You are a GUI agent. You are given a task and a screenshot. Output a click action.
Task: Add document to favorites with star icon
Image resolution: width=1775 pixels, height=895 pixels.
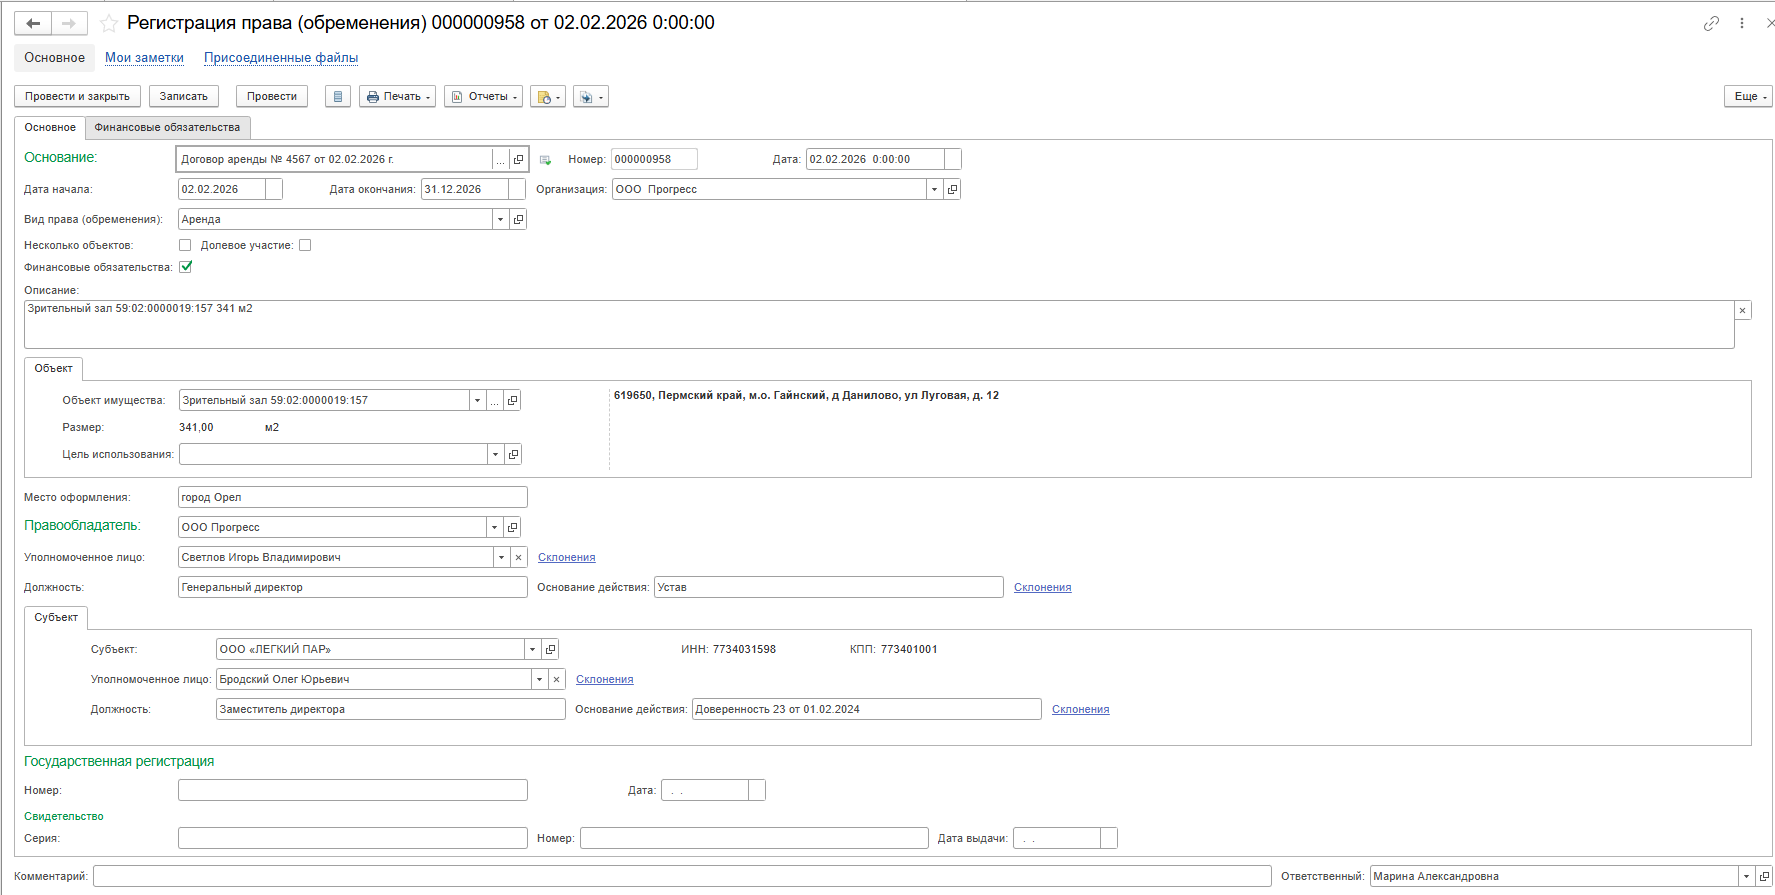pyautogui.click(x=109, y=23)
